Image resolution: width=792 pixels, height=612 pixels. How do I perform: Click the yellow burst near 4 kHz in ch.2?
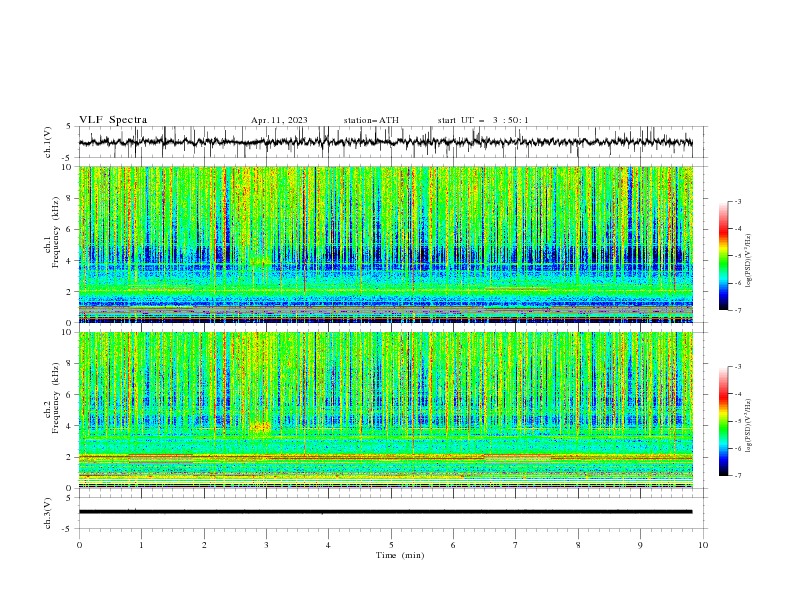260,427
